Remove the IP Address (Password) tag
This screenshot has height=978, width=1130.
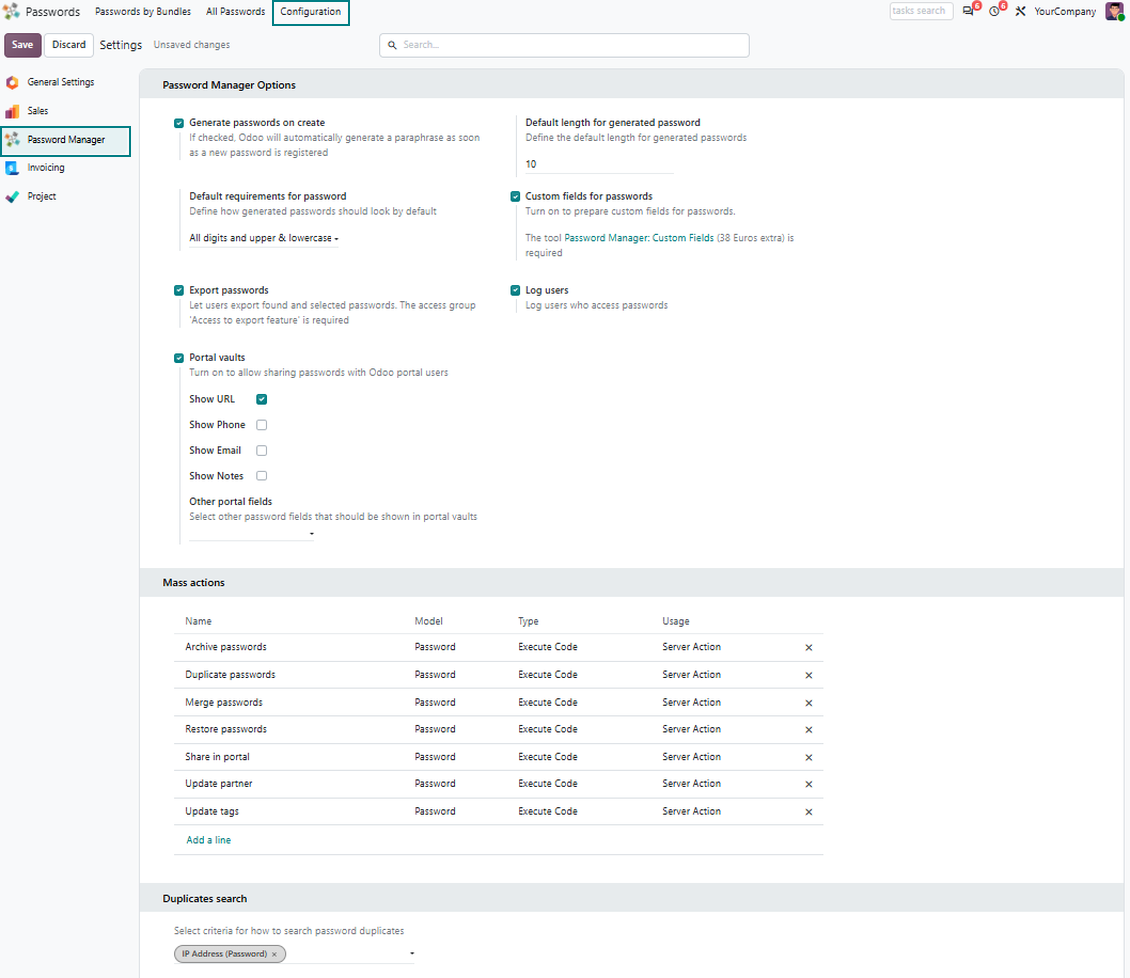tap(274, 954)
